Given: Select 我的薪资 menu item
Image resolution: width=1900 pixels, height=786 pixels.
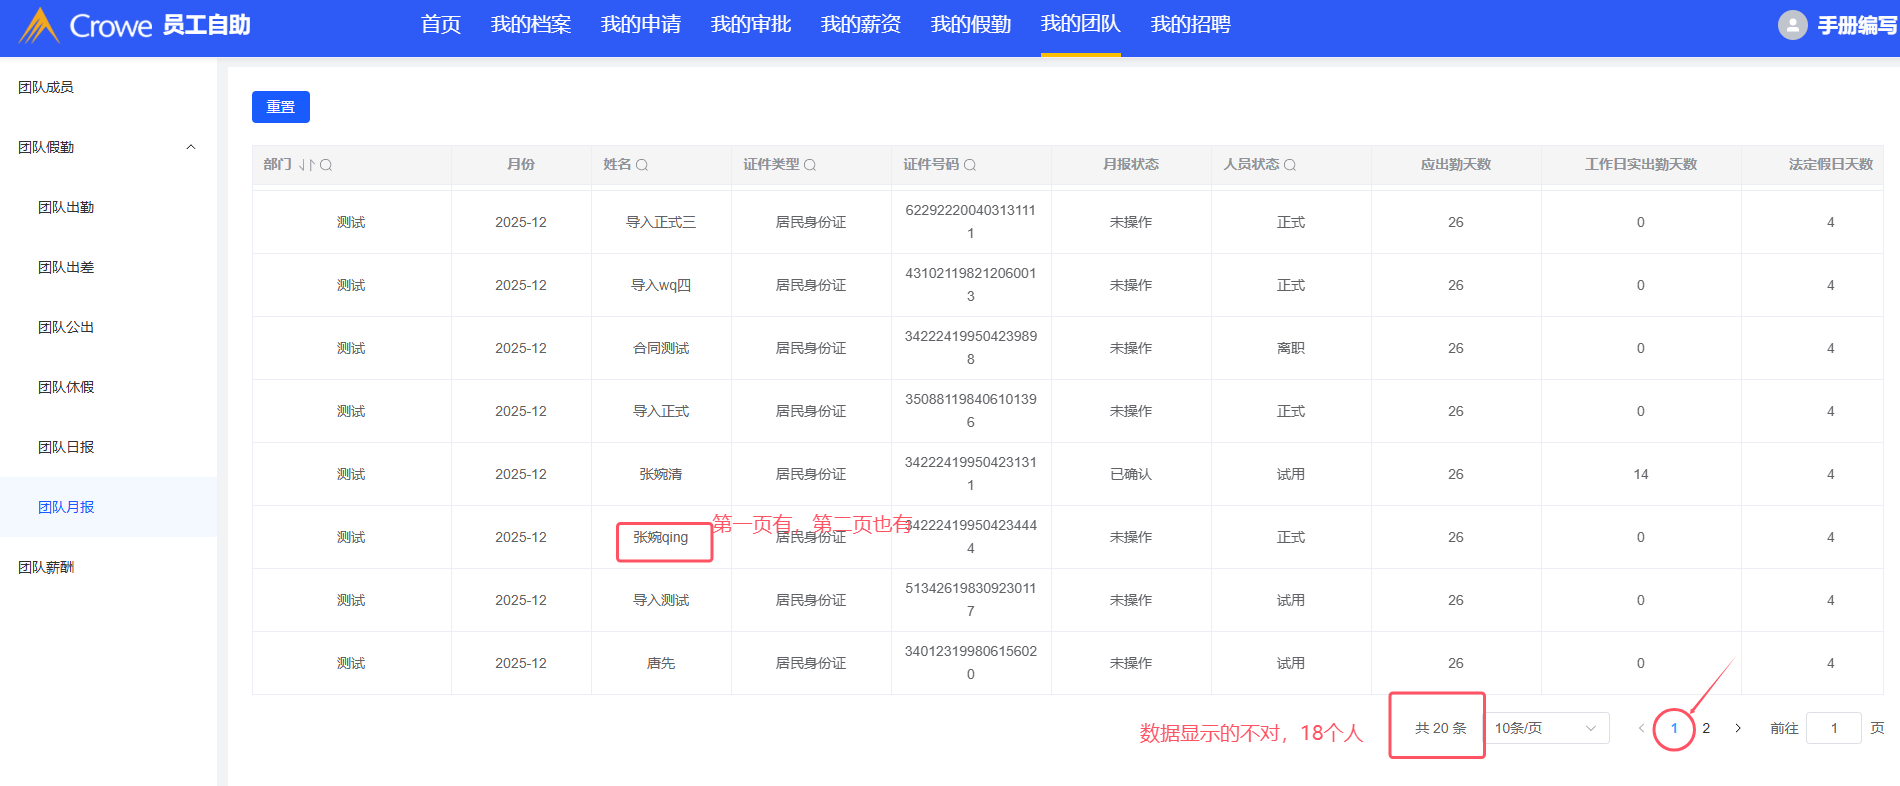Looking at the screenshot, I should tap(861, 25).
